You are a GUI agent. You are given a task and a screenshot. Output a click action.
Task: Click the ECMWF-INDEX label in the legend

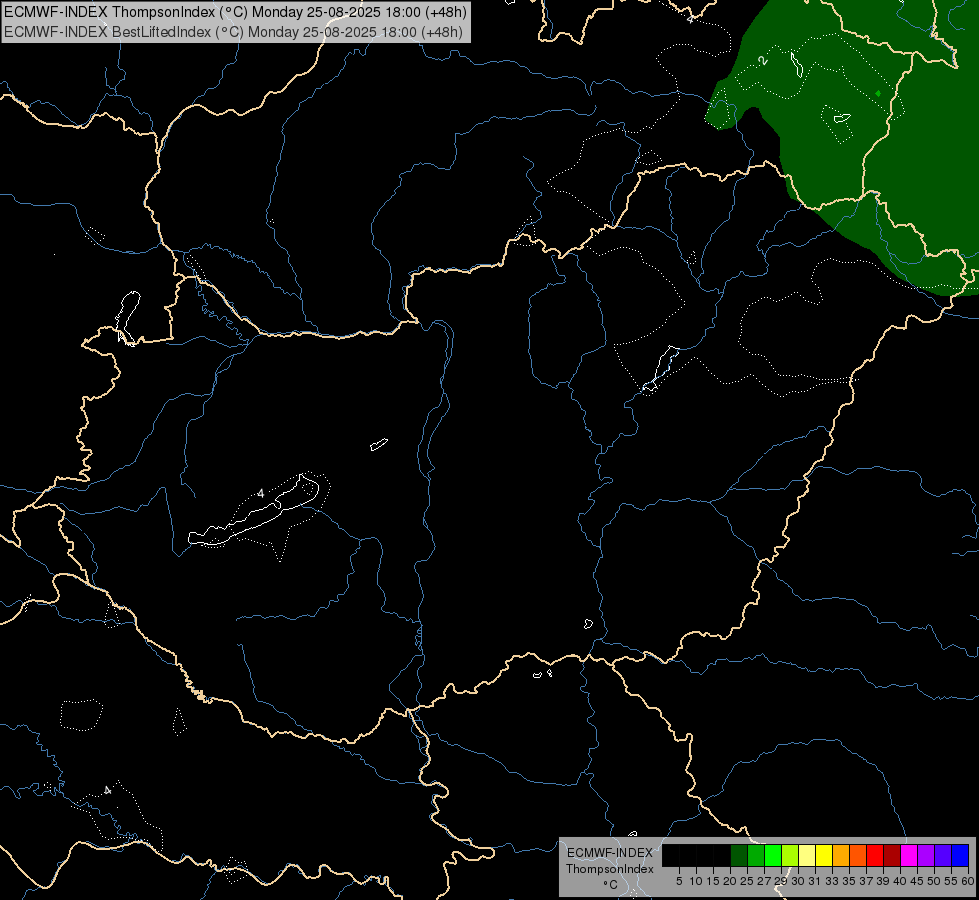(x=610, y=853)
